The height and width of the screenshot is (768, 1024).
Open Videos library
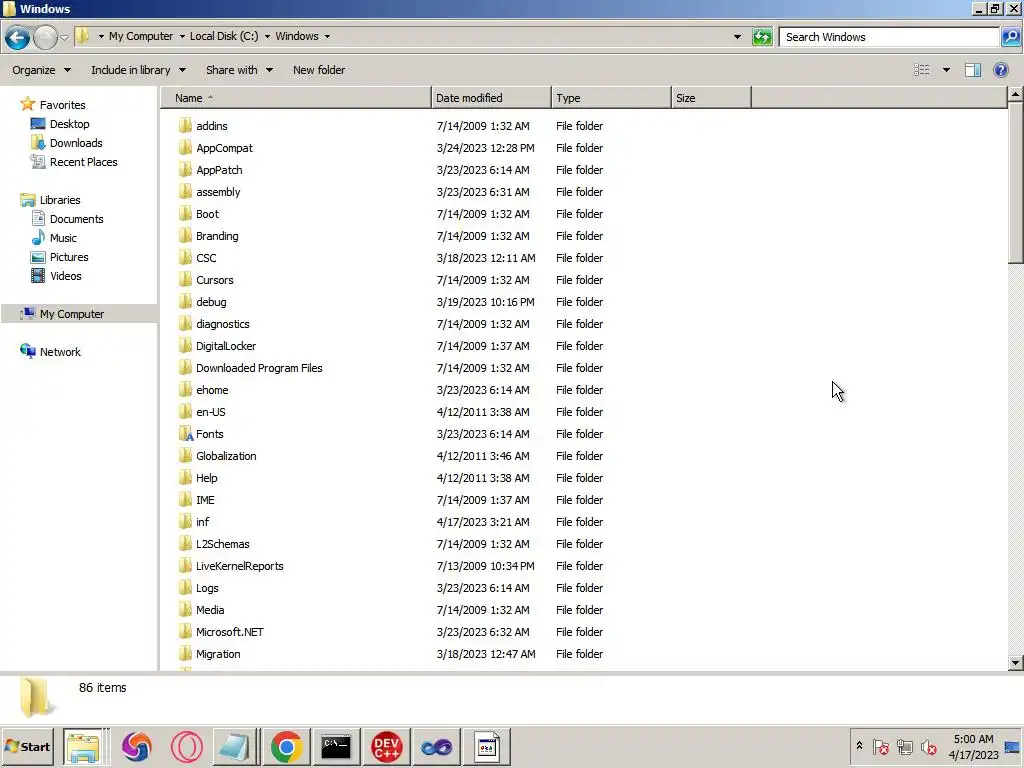(x=65, y=276)
